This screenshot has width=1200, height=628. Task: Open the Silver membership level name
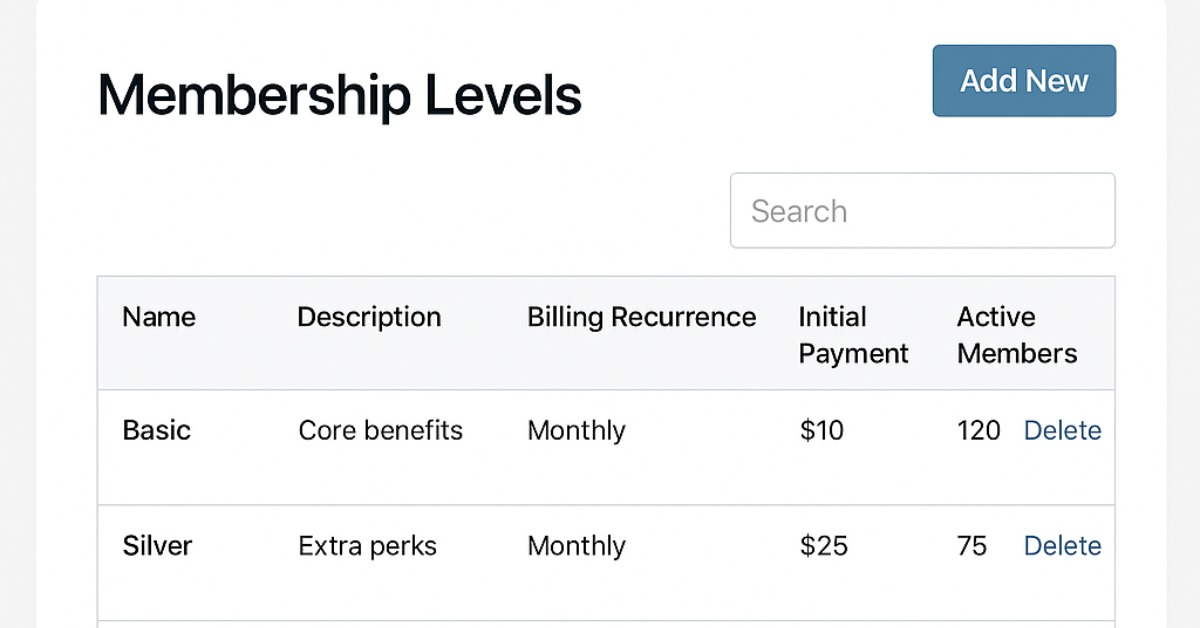(x=157, y=546)
